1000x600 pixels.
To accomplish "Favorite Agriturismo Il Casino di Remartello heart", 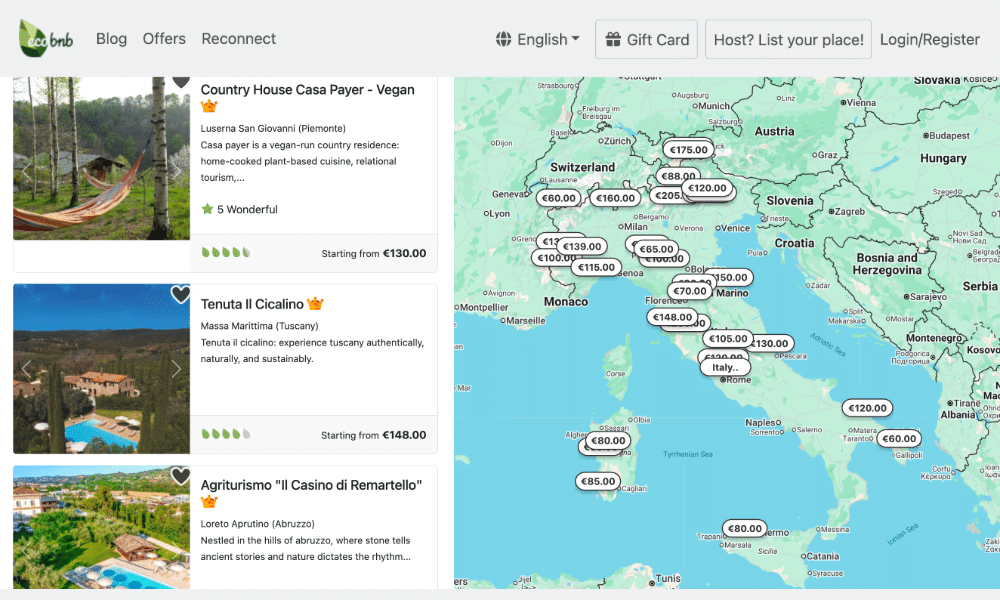I will [x=180, y=476].
